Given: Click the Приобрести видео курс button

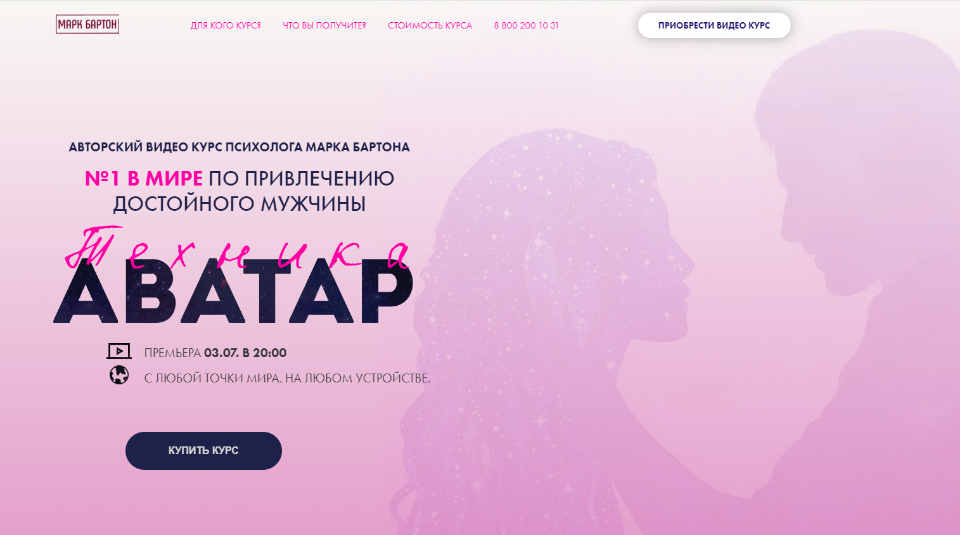Looking at the screenshot, I should click(x=714, y=25).
